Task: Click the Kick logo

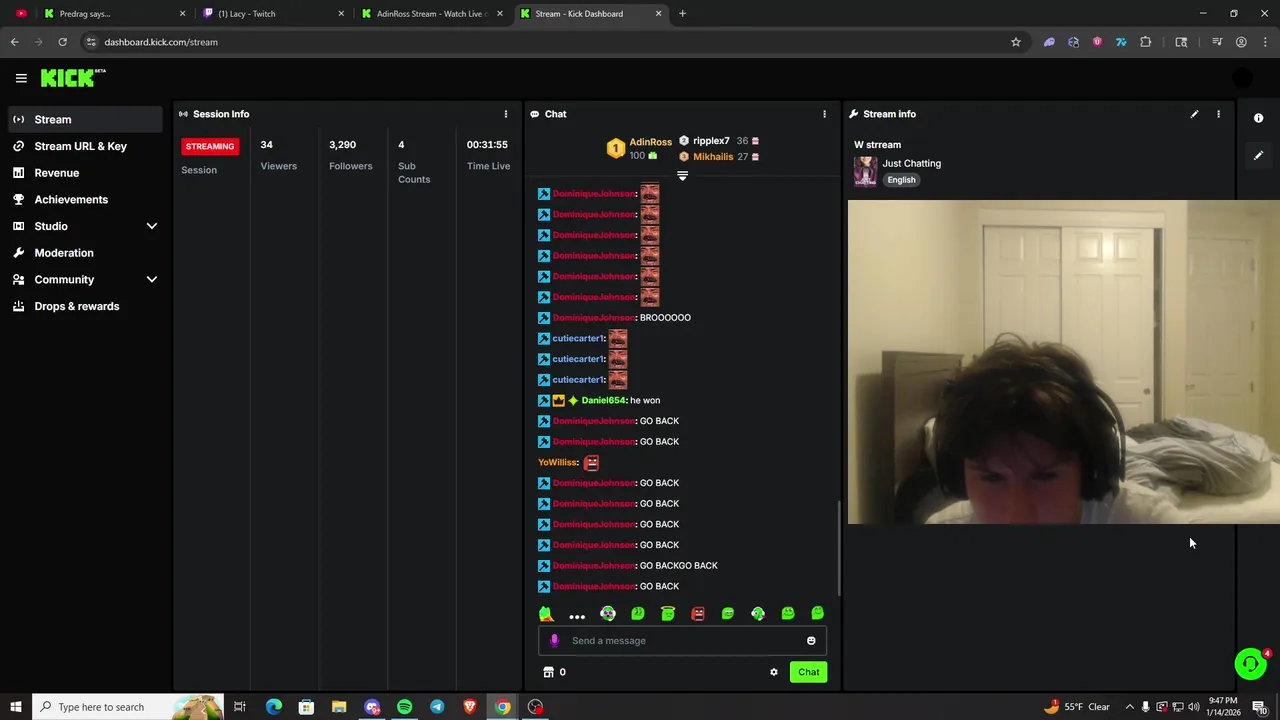Action: [x=73, y=78]
